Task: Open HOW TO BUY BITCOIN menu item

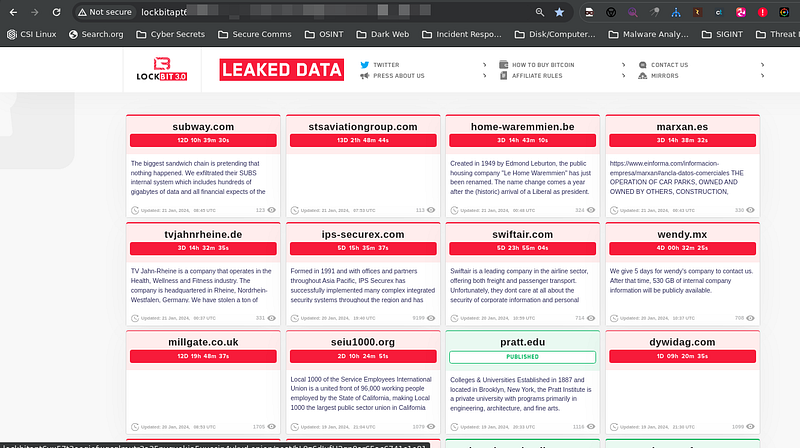Action: (543, 65)
